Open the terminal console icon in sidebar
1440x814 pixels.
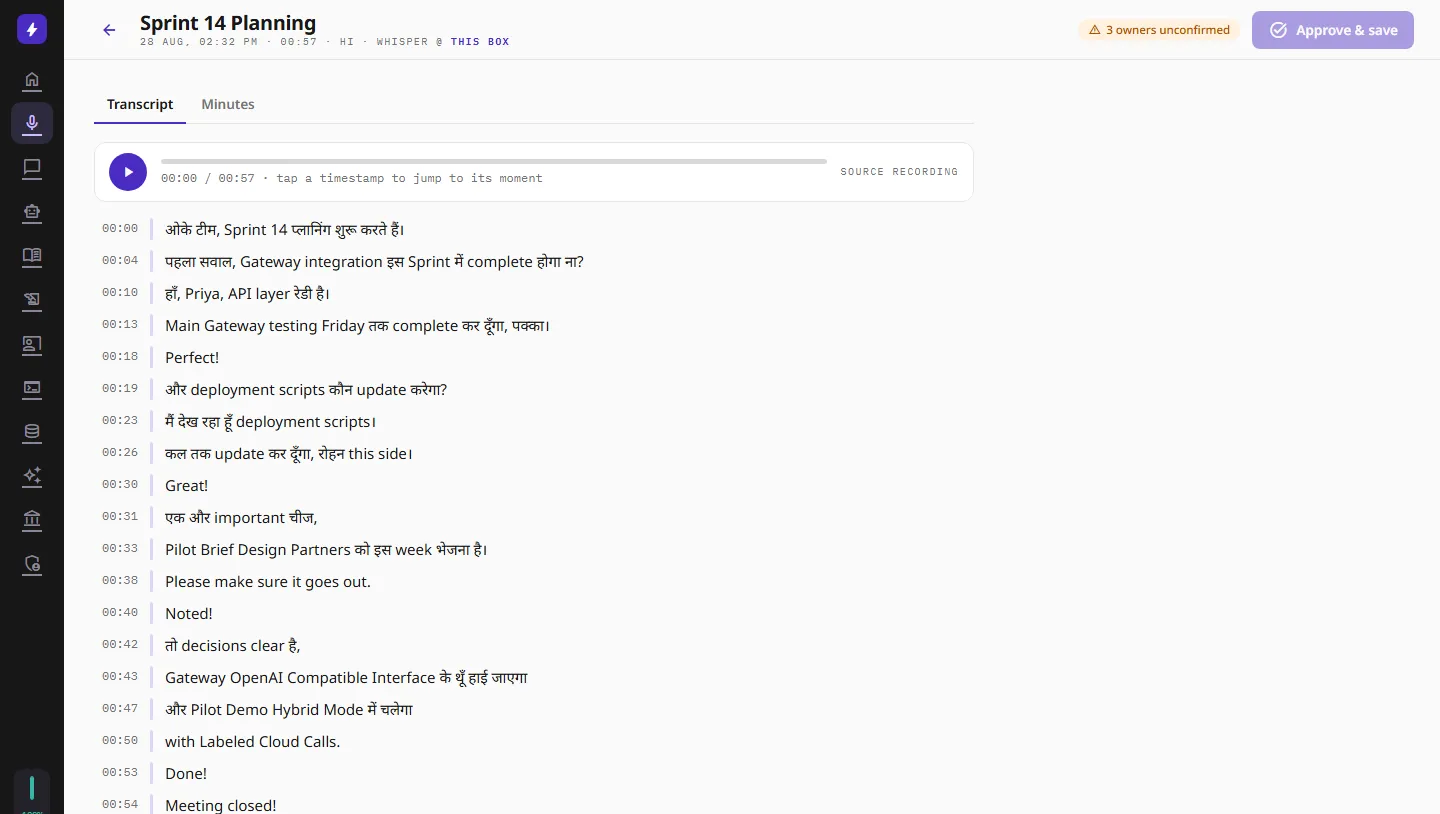pos(32,388)
